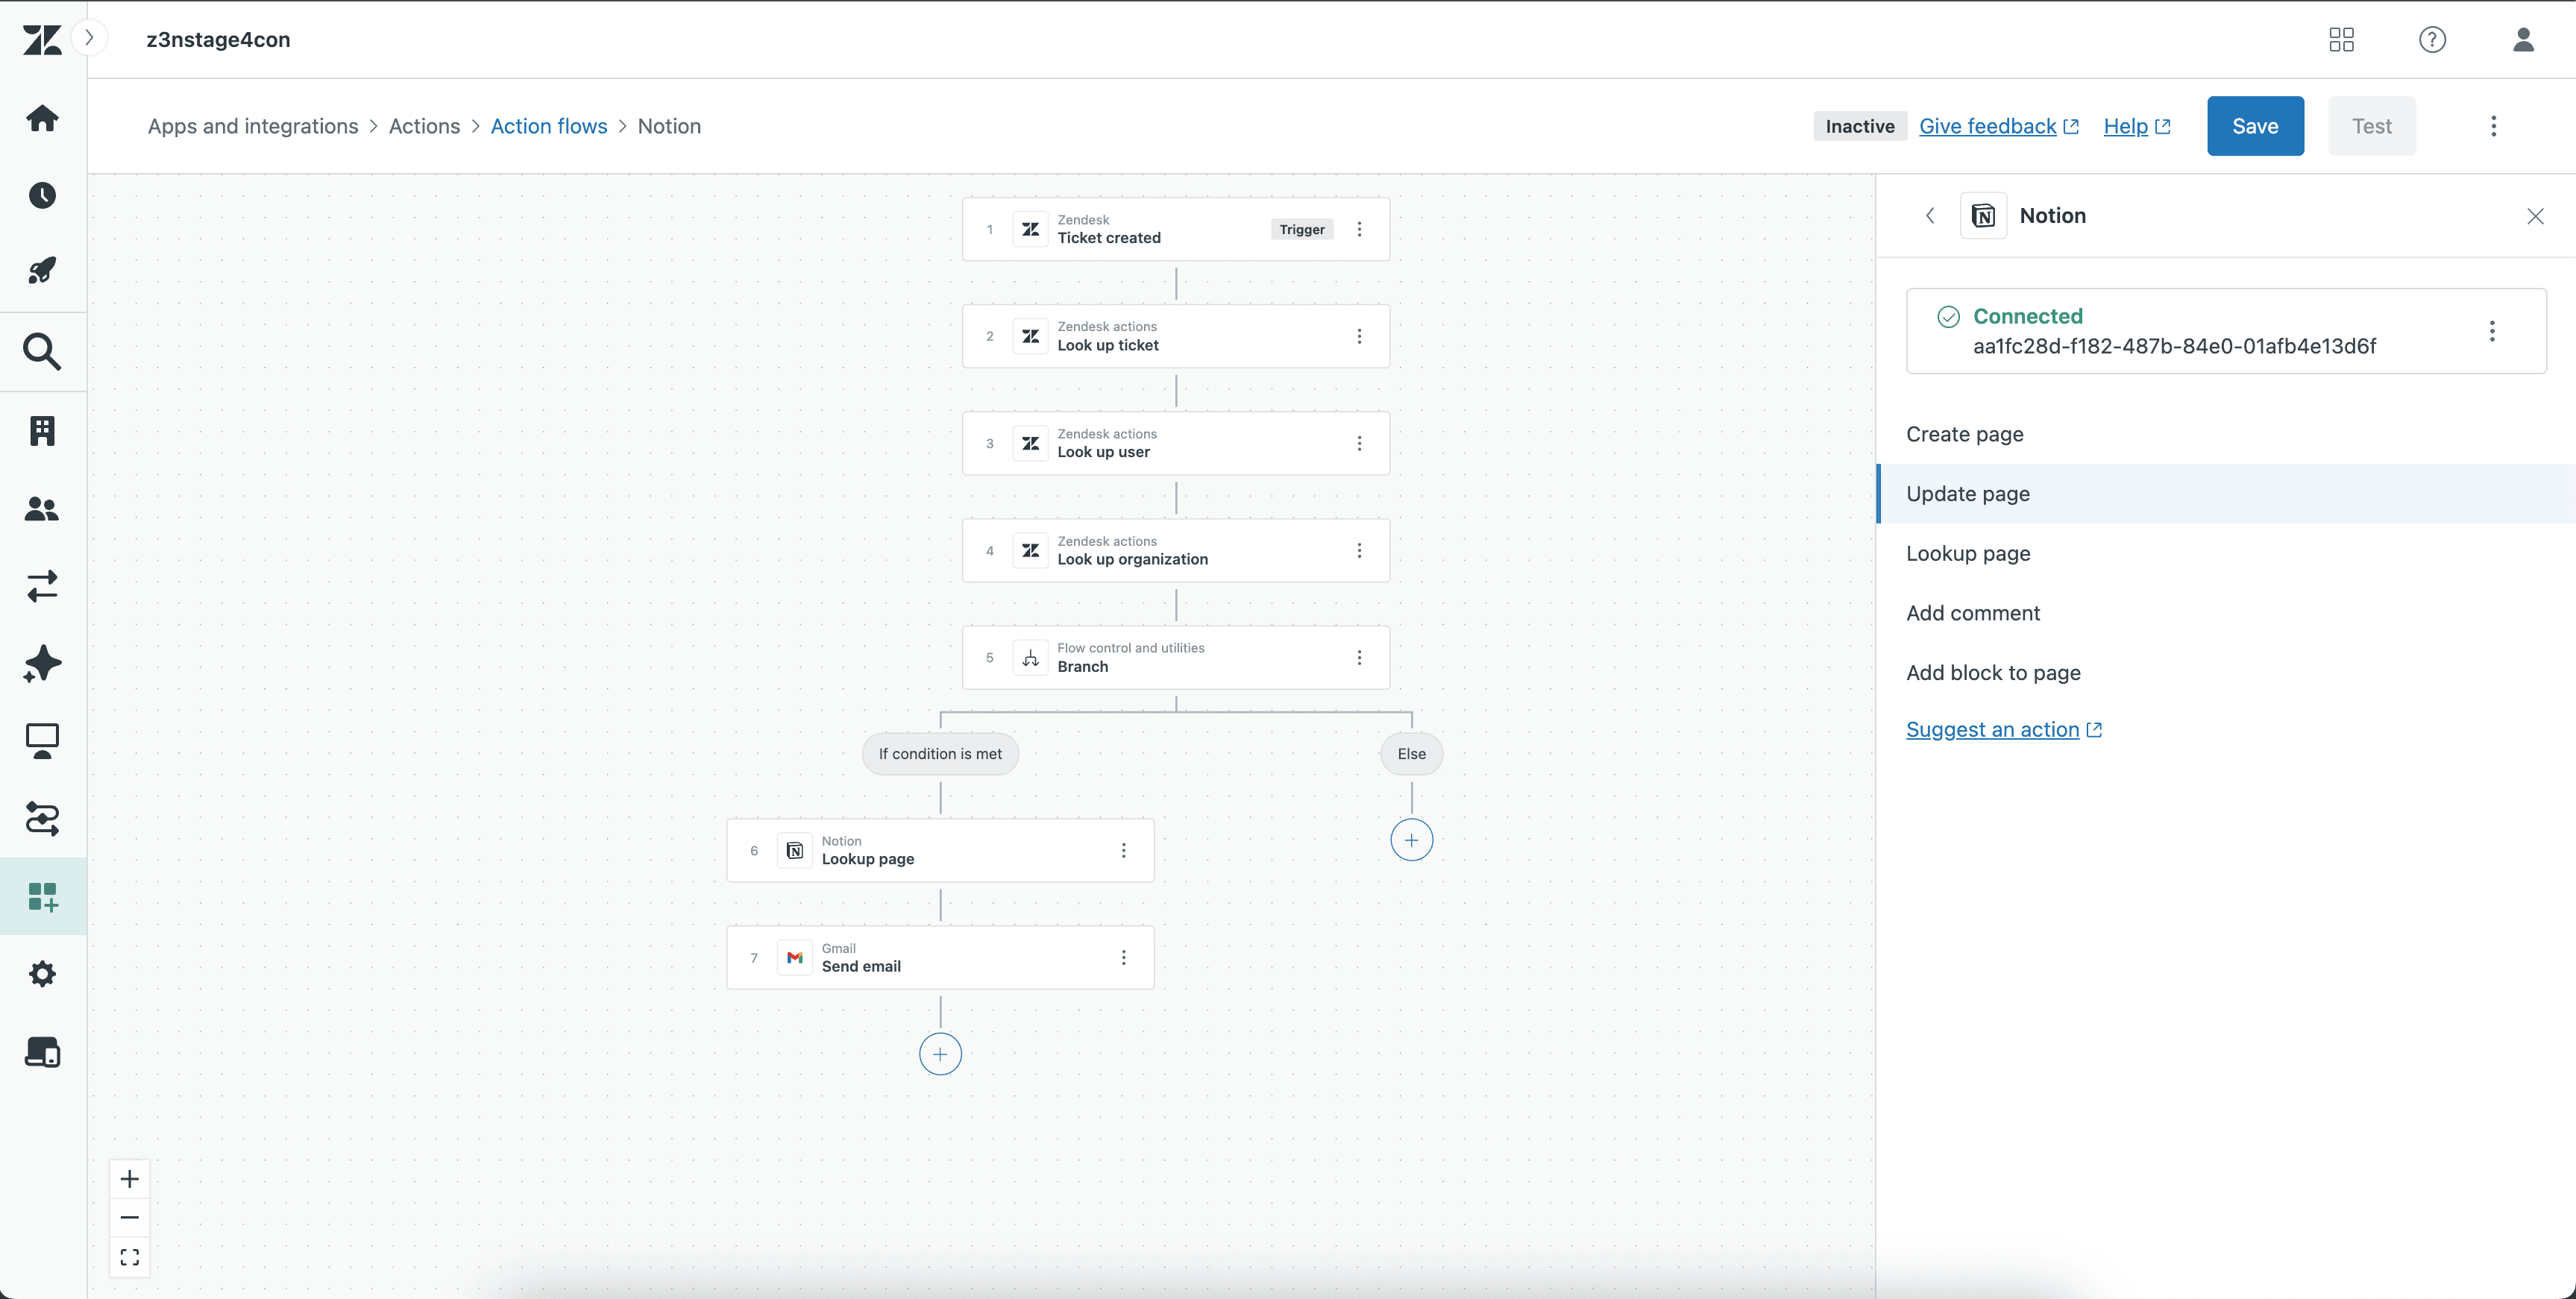2576x1299 pixels.
Task: Choose the Create page action
Action: (x=2226, y=434)
